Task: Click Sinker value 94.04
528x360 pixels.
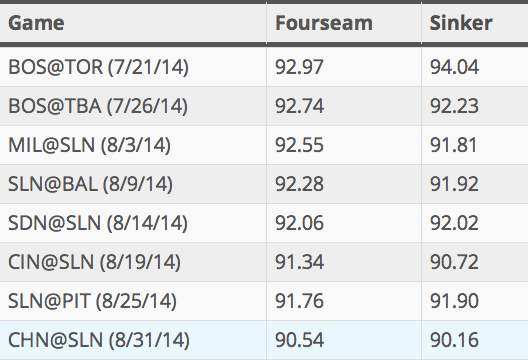Action: [454, 67]
